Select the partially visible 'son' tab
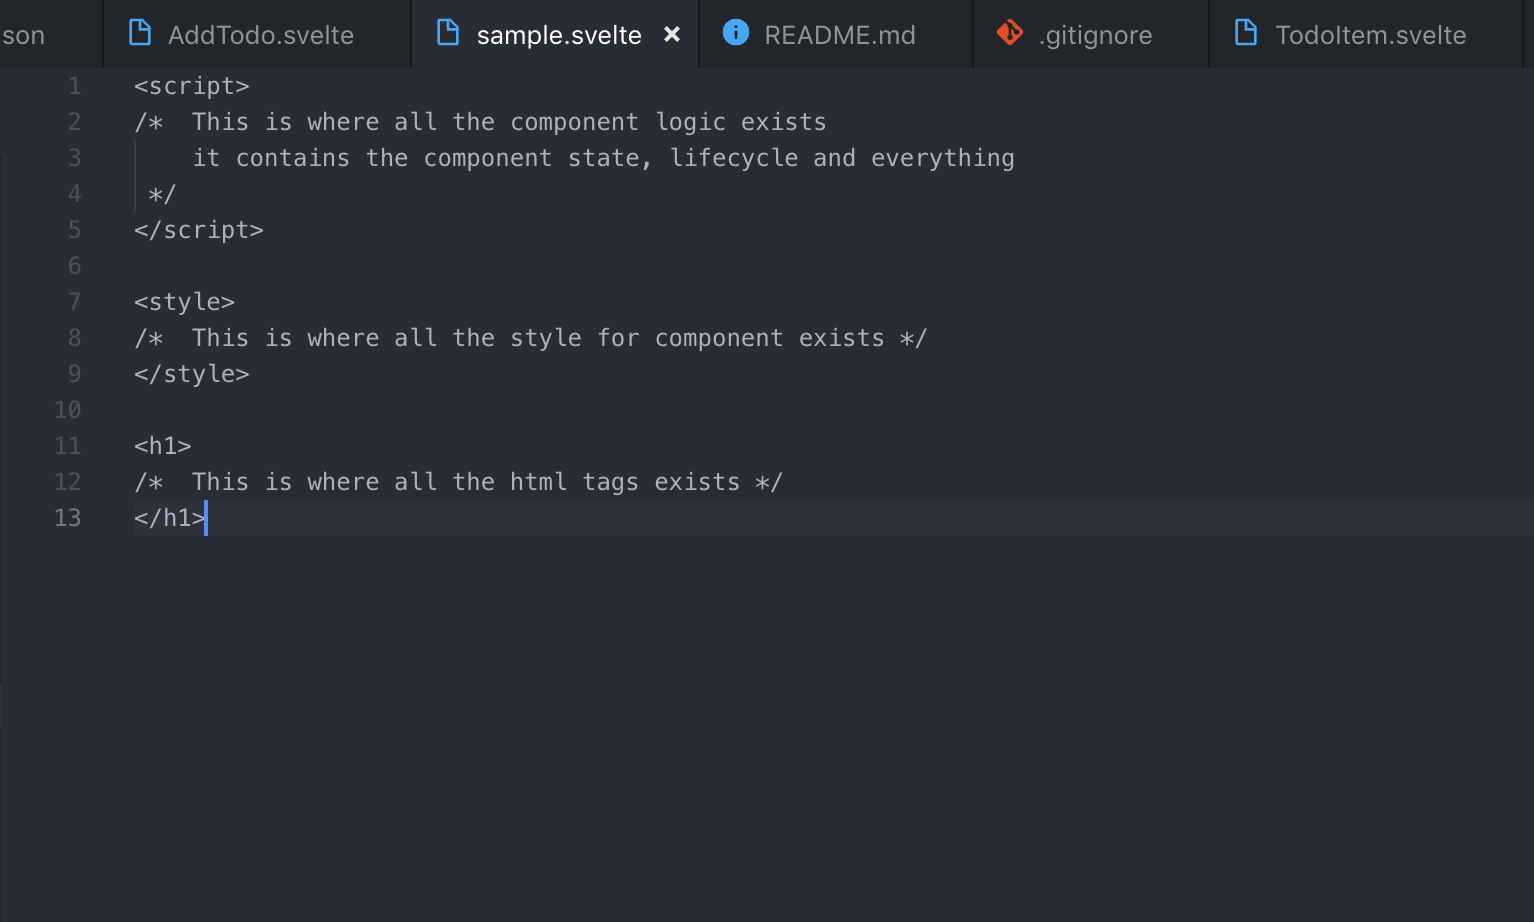The width and height of the screenshot is (1534, 922). pos(24,35)
